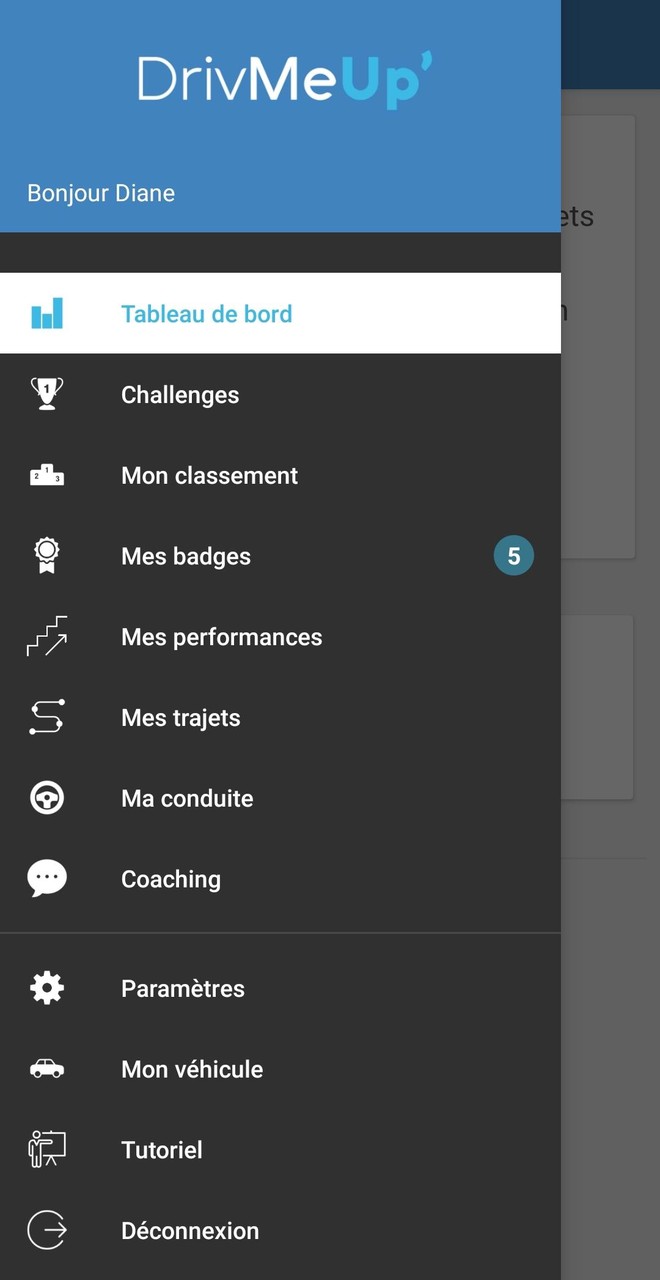Open Mes performances page
This screenshot has width=660, height=1280.
point(221,637)
